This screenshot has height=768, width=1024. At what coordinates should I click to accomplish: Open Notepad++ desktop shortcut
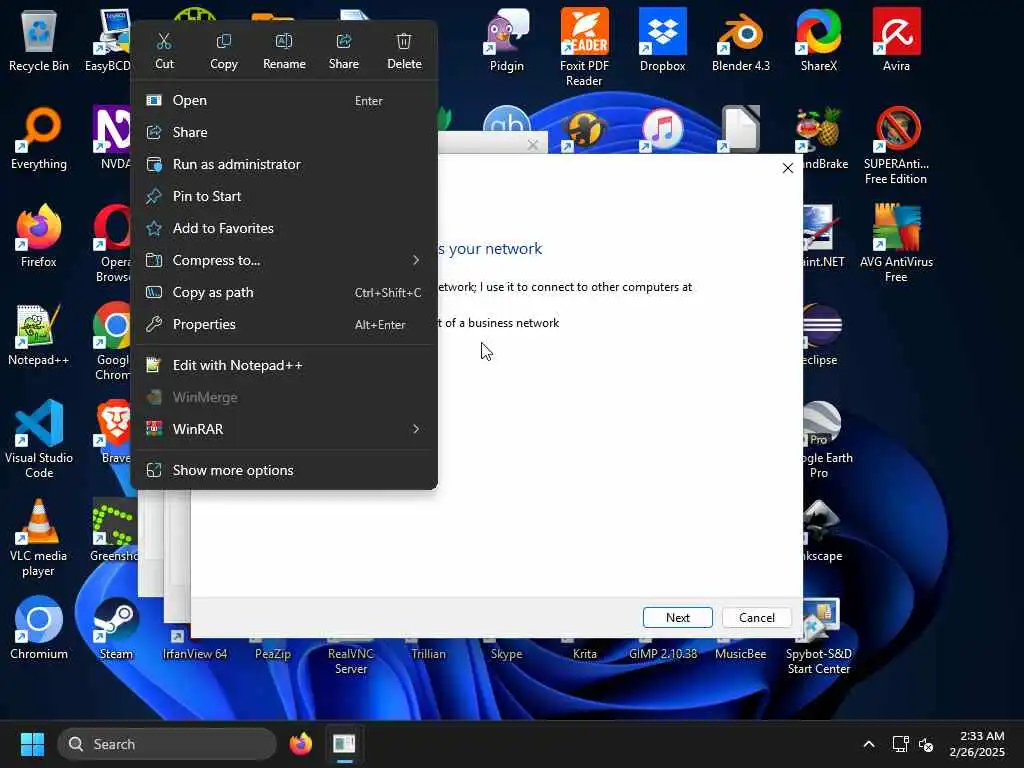[x=39, y=334]
